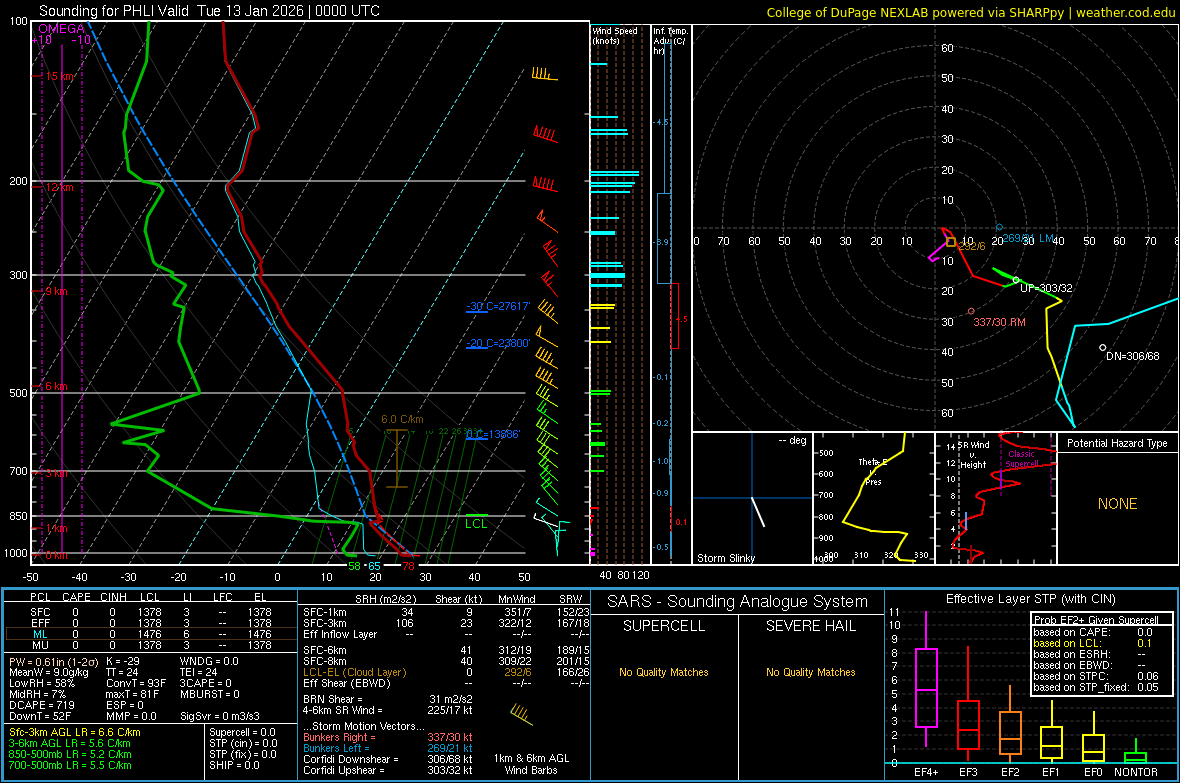Click the 6 km height marker
1180x783 pixels.
56,386
